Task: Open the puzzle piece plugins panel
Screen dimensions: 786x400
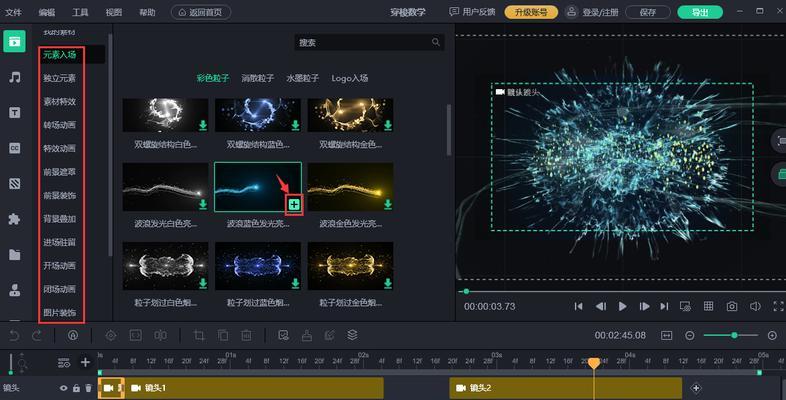Action: [x=15, y=219]
